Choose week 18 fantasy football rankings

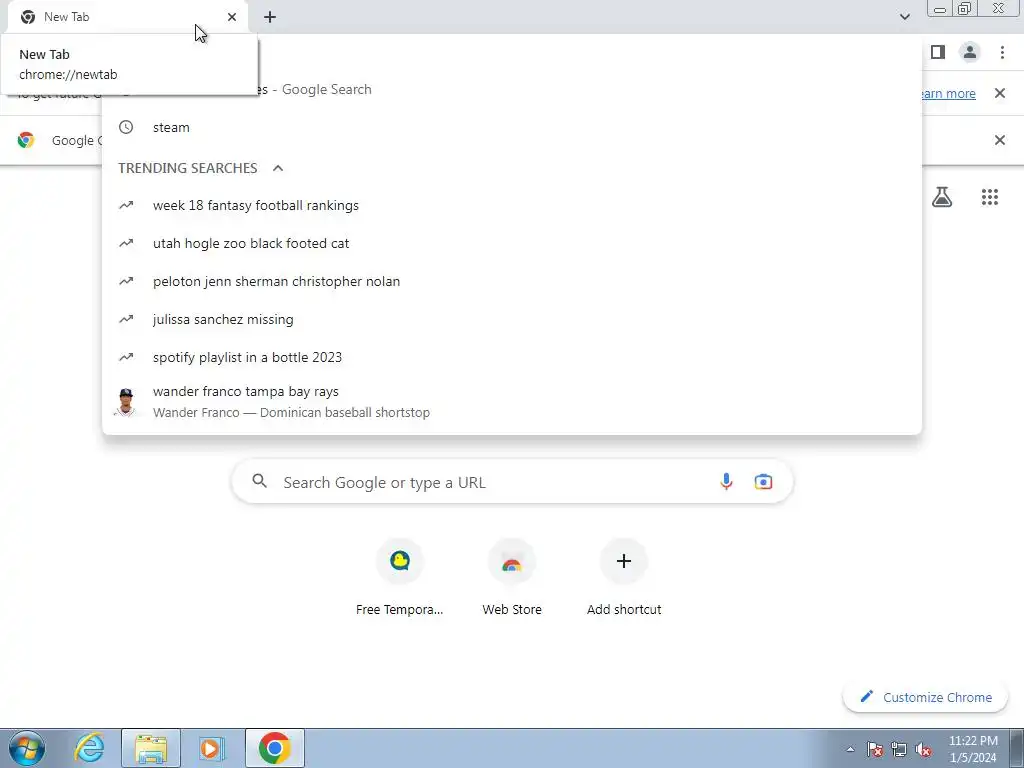click(512, 205)
